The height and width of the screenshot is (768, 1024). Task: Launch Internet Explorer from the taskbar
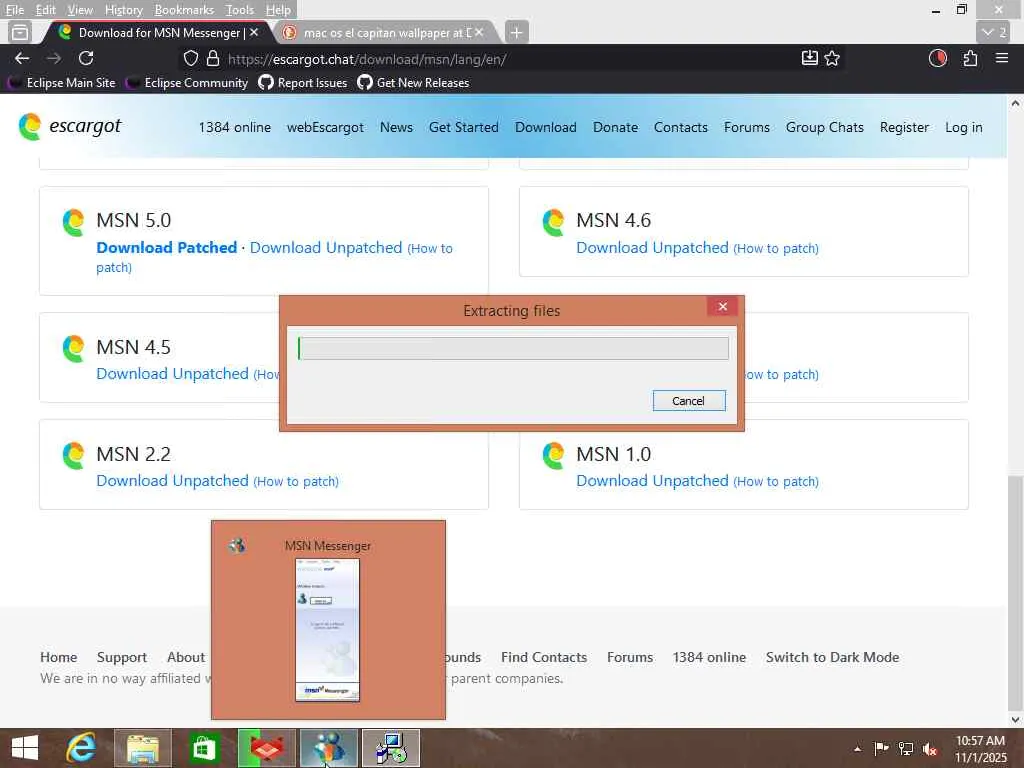click(82, 748)
